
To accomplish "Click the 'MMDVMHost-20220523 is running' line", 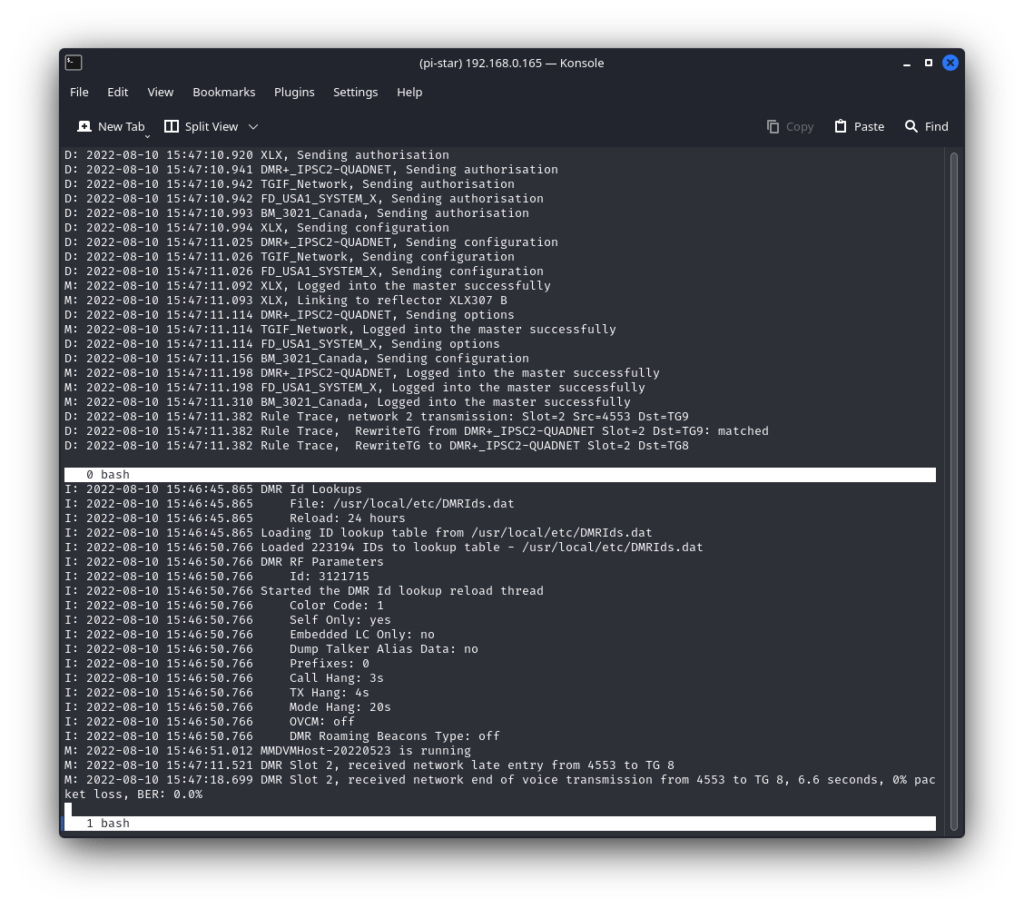I will pos(268,751).
